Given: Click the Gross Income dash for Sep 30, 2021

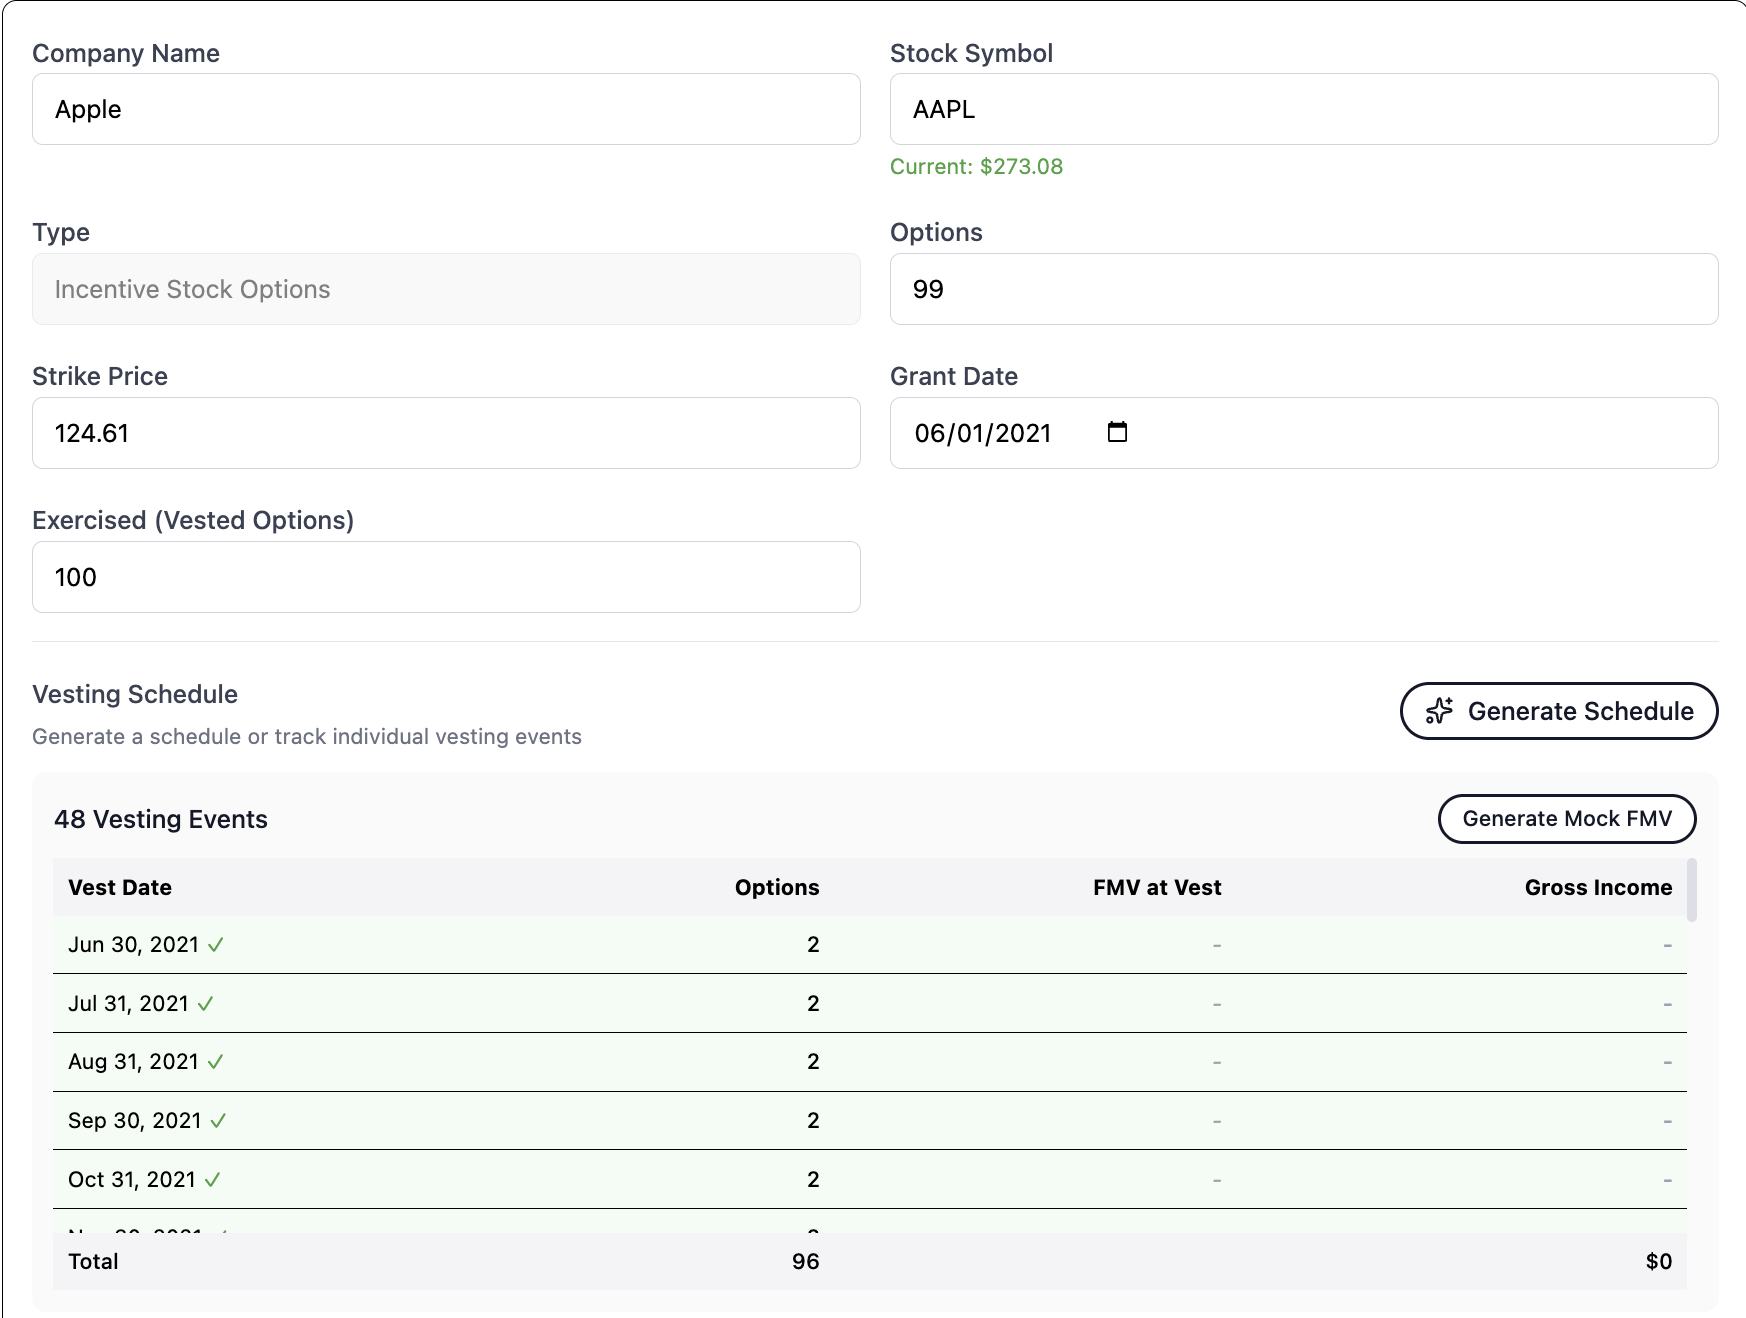Looking at the screenshot, I should 1667,1121.
